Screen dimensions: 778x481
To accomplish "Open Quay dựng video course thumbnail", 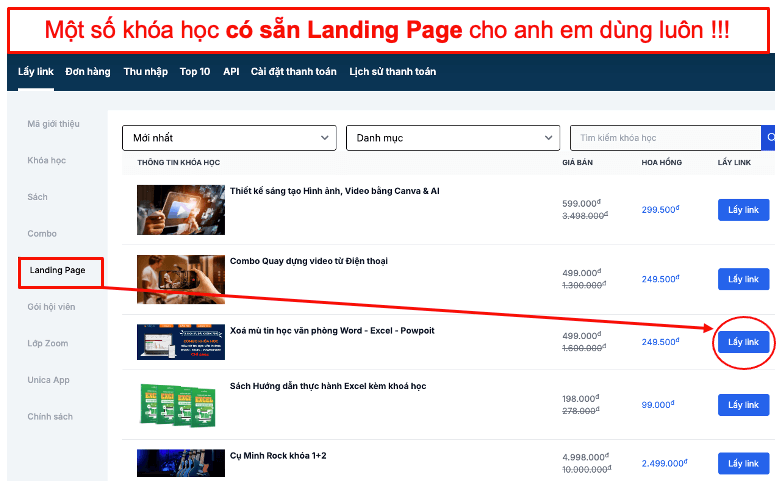I will [x=181, y=279].
